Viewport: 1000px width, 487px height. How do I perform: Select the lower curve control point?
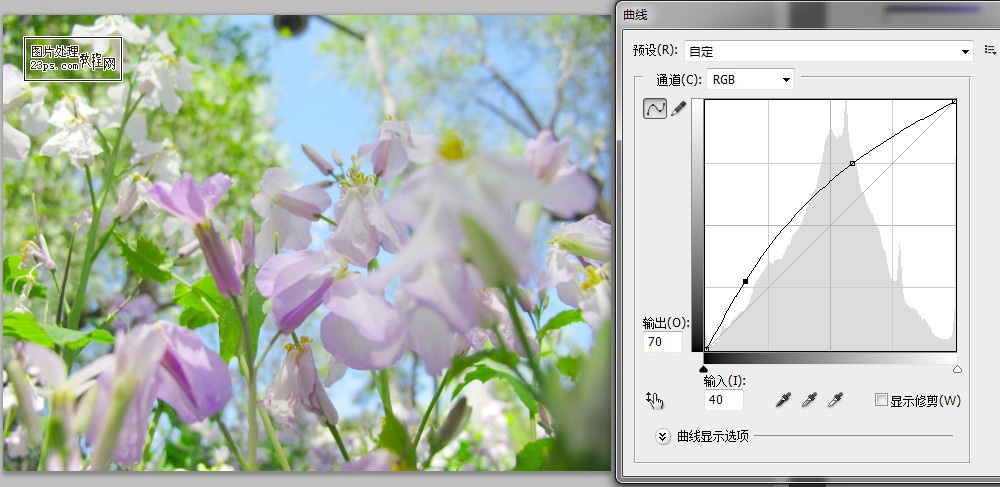click(x=745, y=282)
